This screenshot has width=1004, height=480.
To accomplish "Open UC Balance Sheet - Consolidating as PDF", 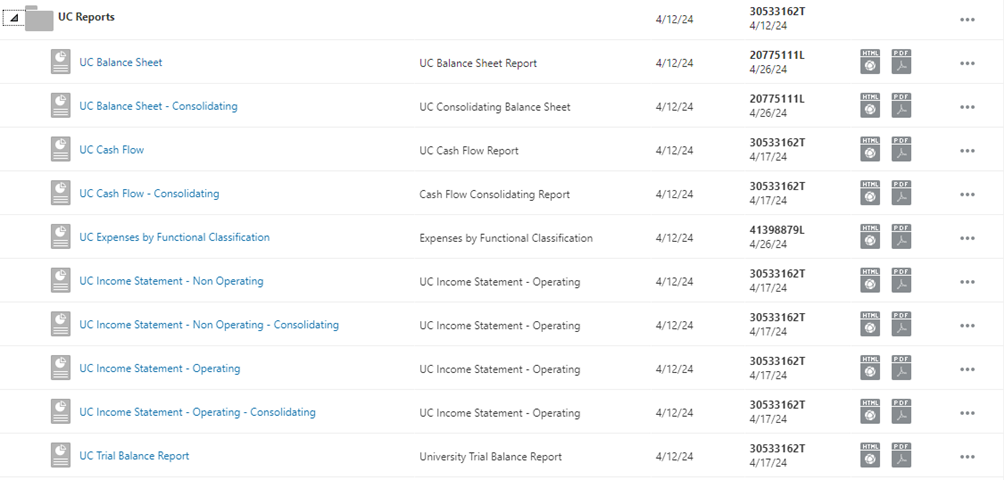I will (x=901, y=106).
